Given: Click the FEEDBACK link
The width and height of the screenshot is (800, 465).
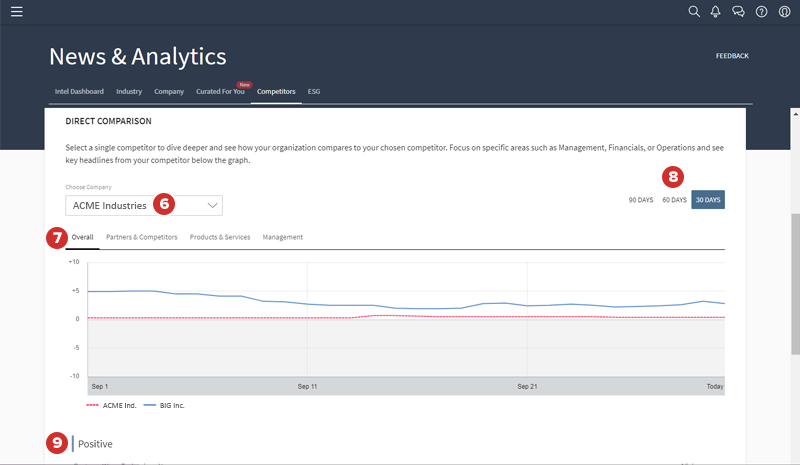Looking at the screenshot, I should [x=732, y=56].
